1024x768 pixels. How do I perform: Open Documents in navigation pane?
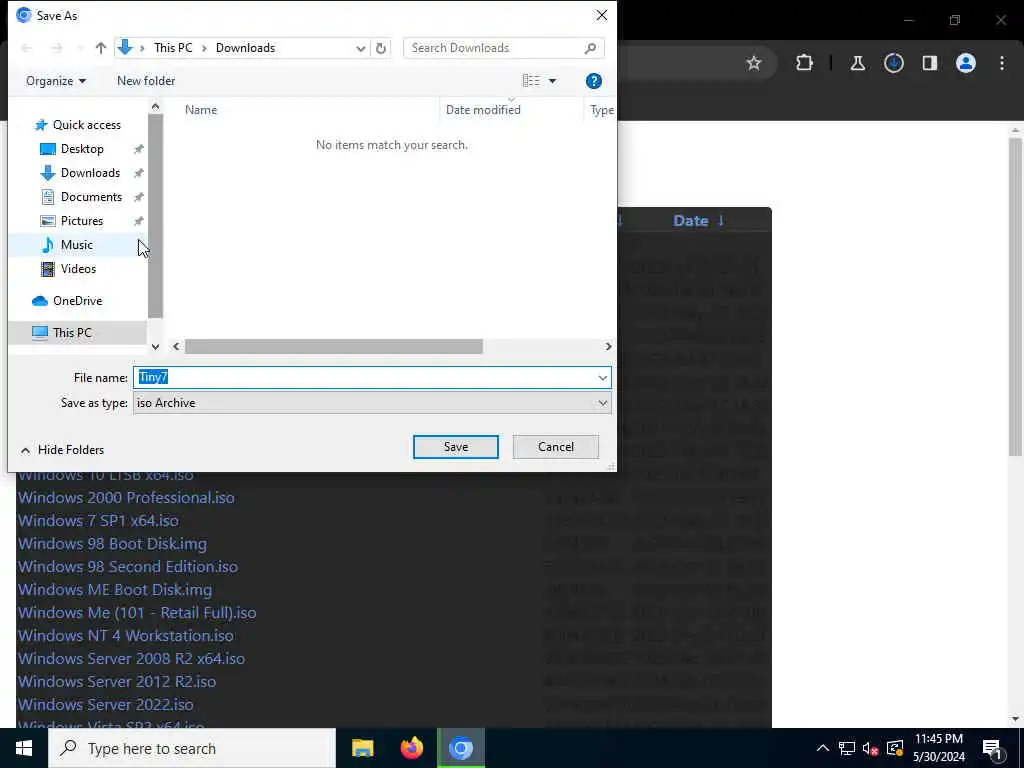pos(91,197)
